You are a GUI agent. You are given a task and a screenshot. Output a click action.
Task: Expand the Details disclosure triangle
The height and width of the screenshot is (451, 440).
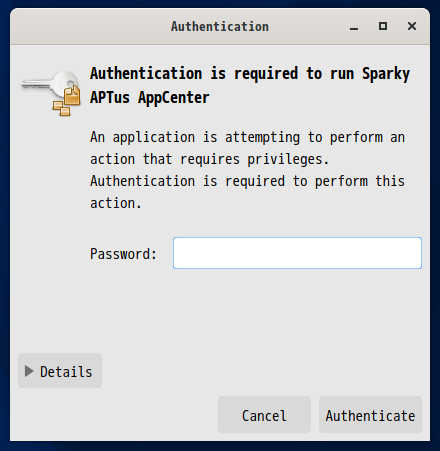coord(29,371)
